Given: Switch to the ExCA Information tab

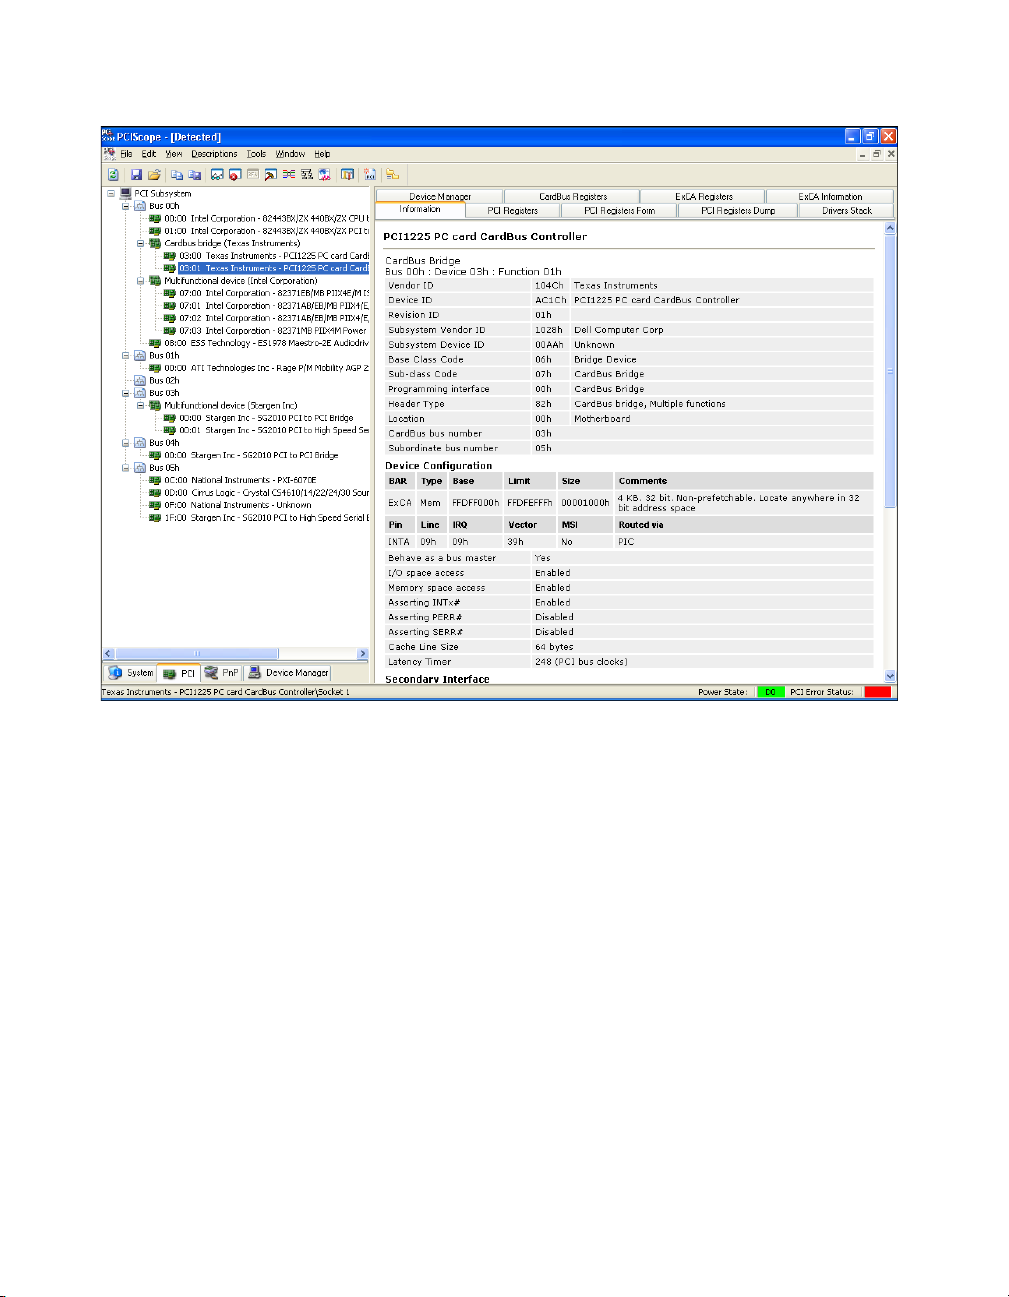Looking at the screenshot, I should (830, 197).
